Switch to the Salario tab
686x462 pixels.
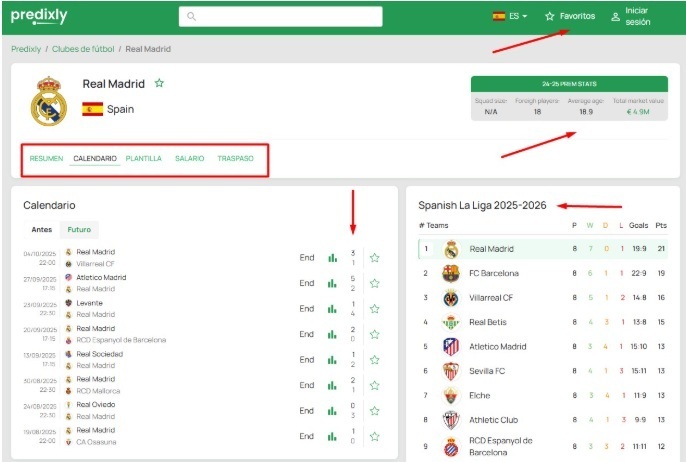point(189,158)
